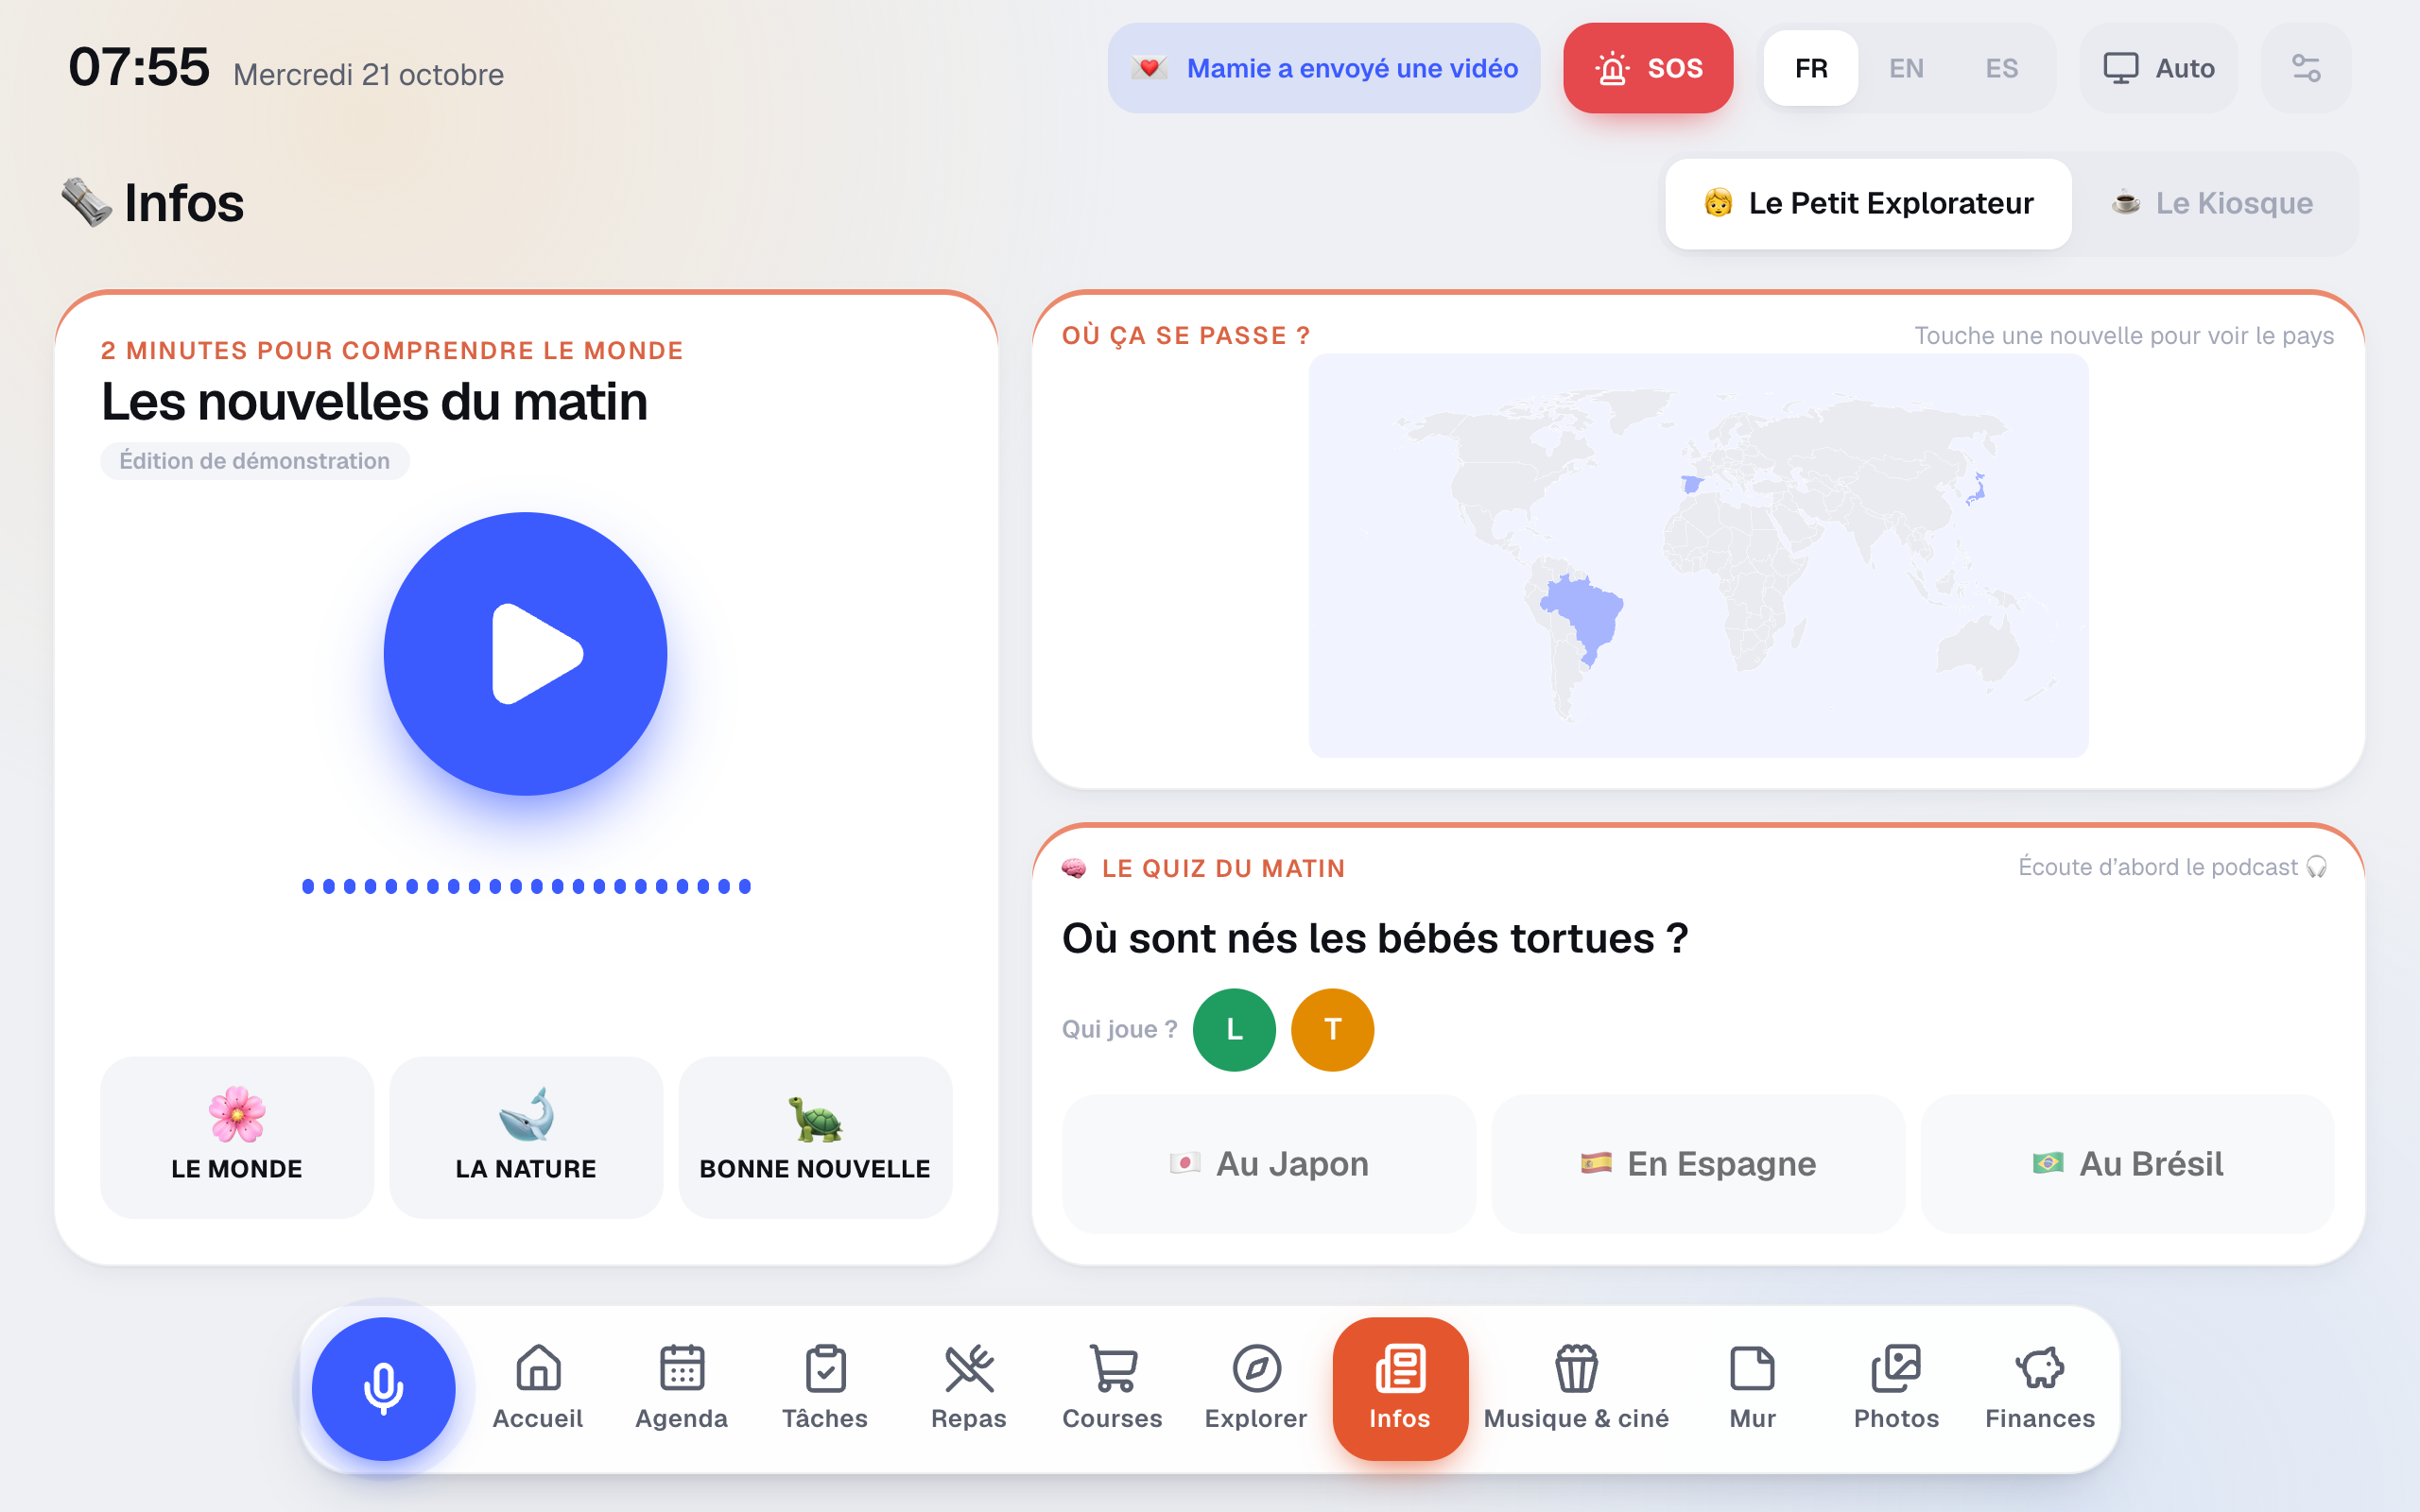Image resolution: width=2420 pixels, height=1512 pixels.
Task: Click 'Touche une nouvelle pour voir le pays'
Action: tap(2124, 336)
